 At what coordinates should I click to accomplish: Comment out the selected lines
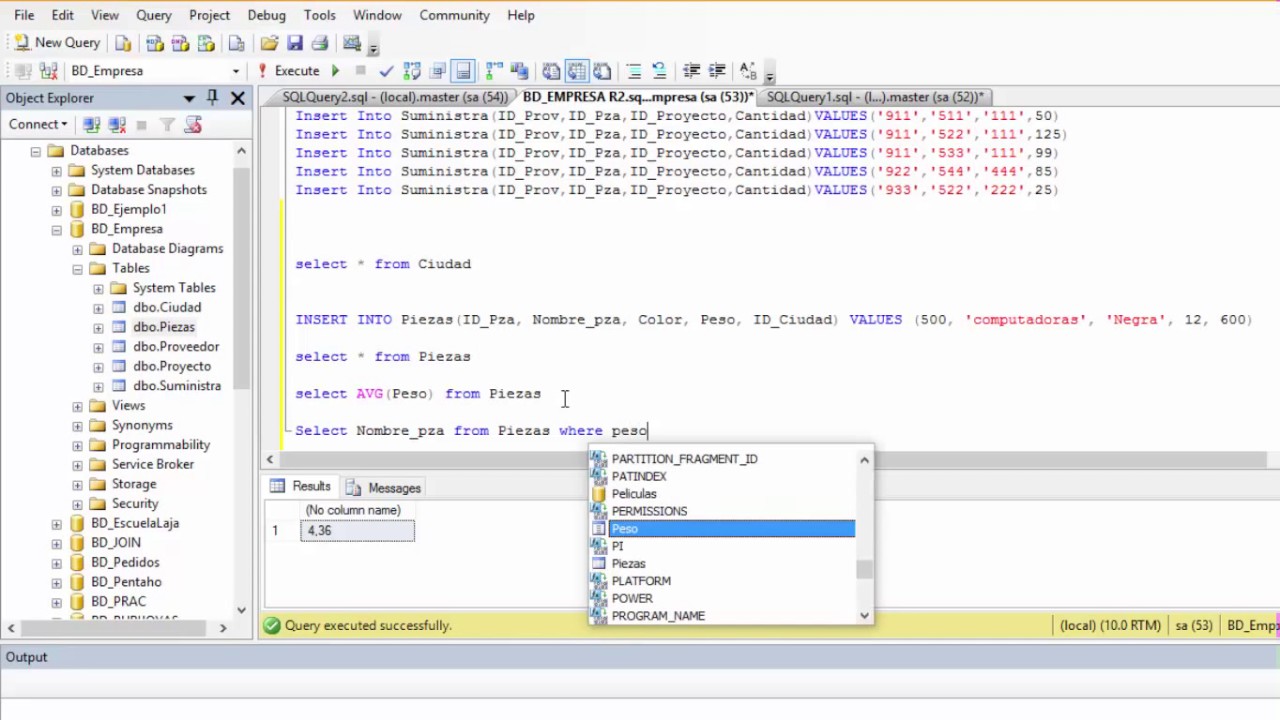click(x=634, y=71)
